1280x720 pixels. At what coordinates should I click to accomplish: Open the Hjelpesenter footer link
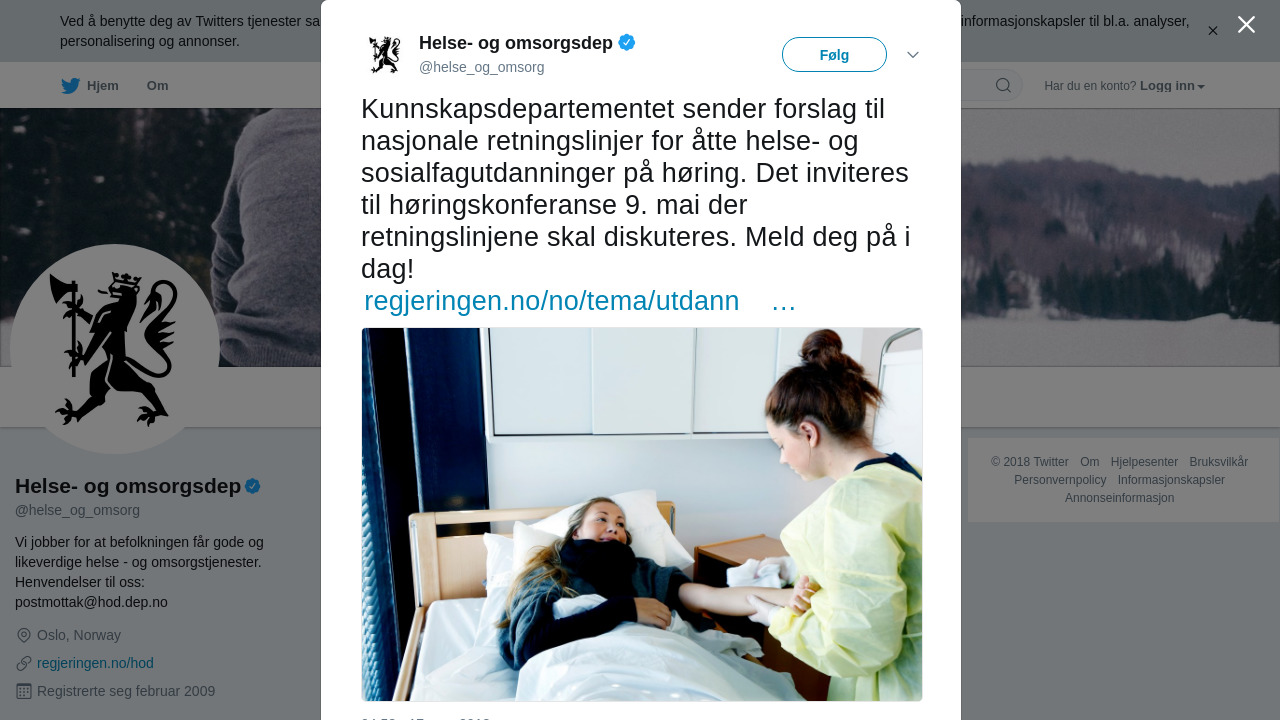[1144, 462]
